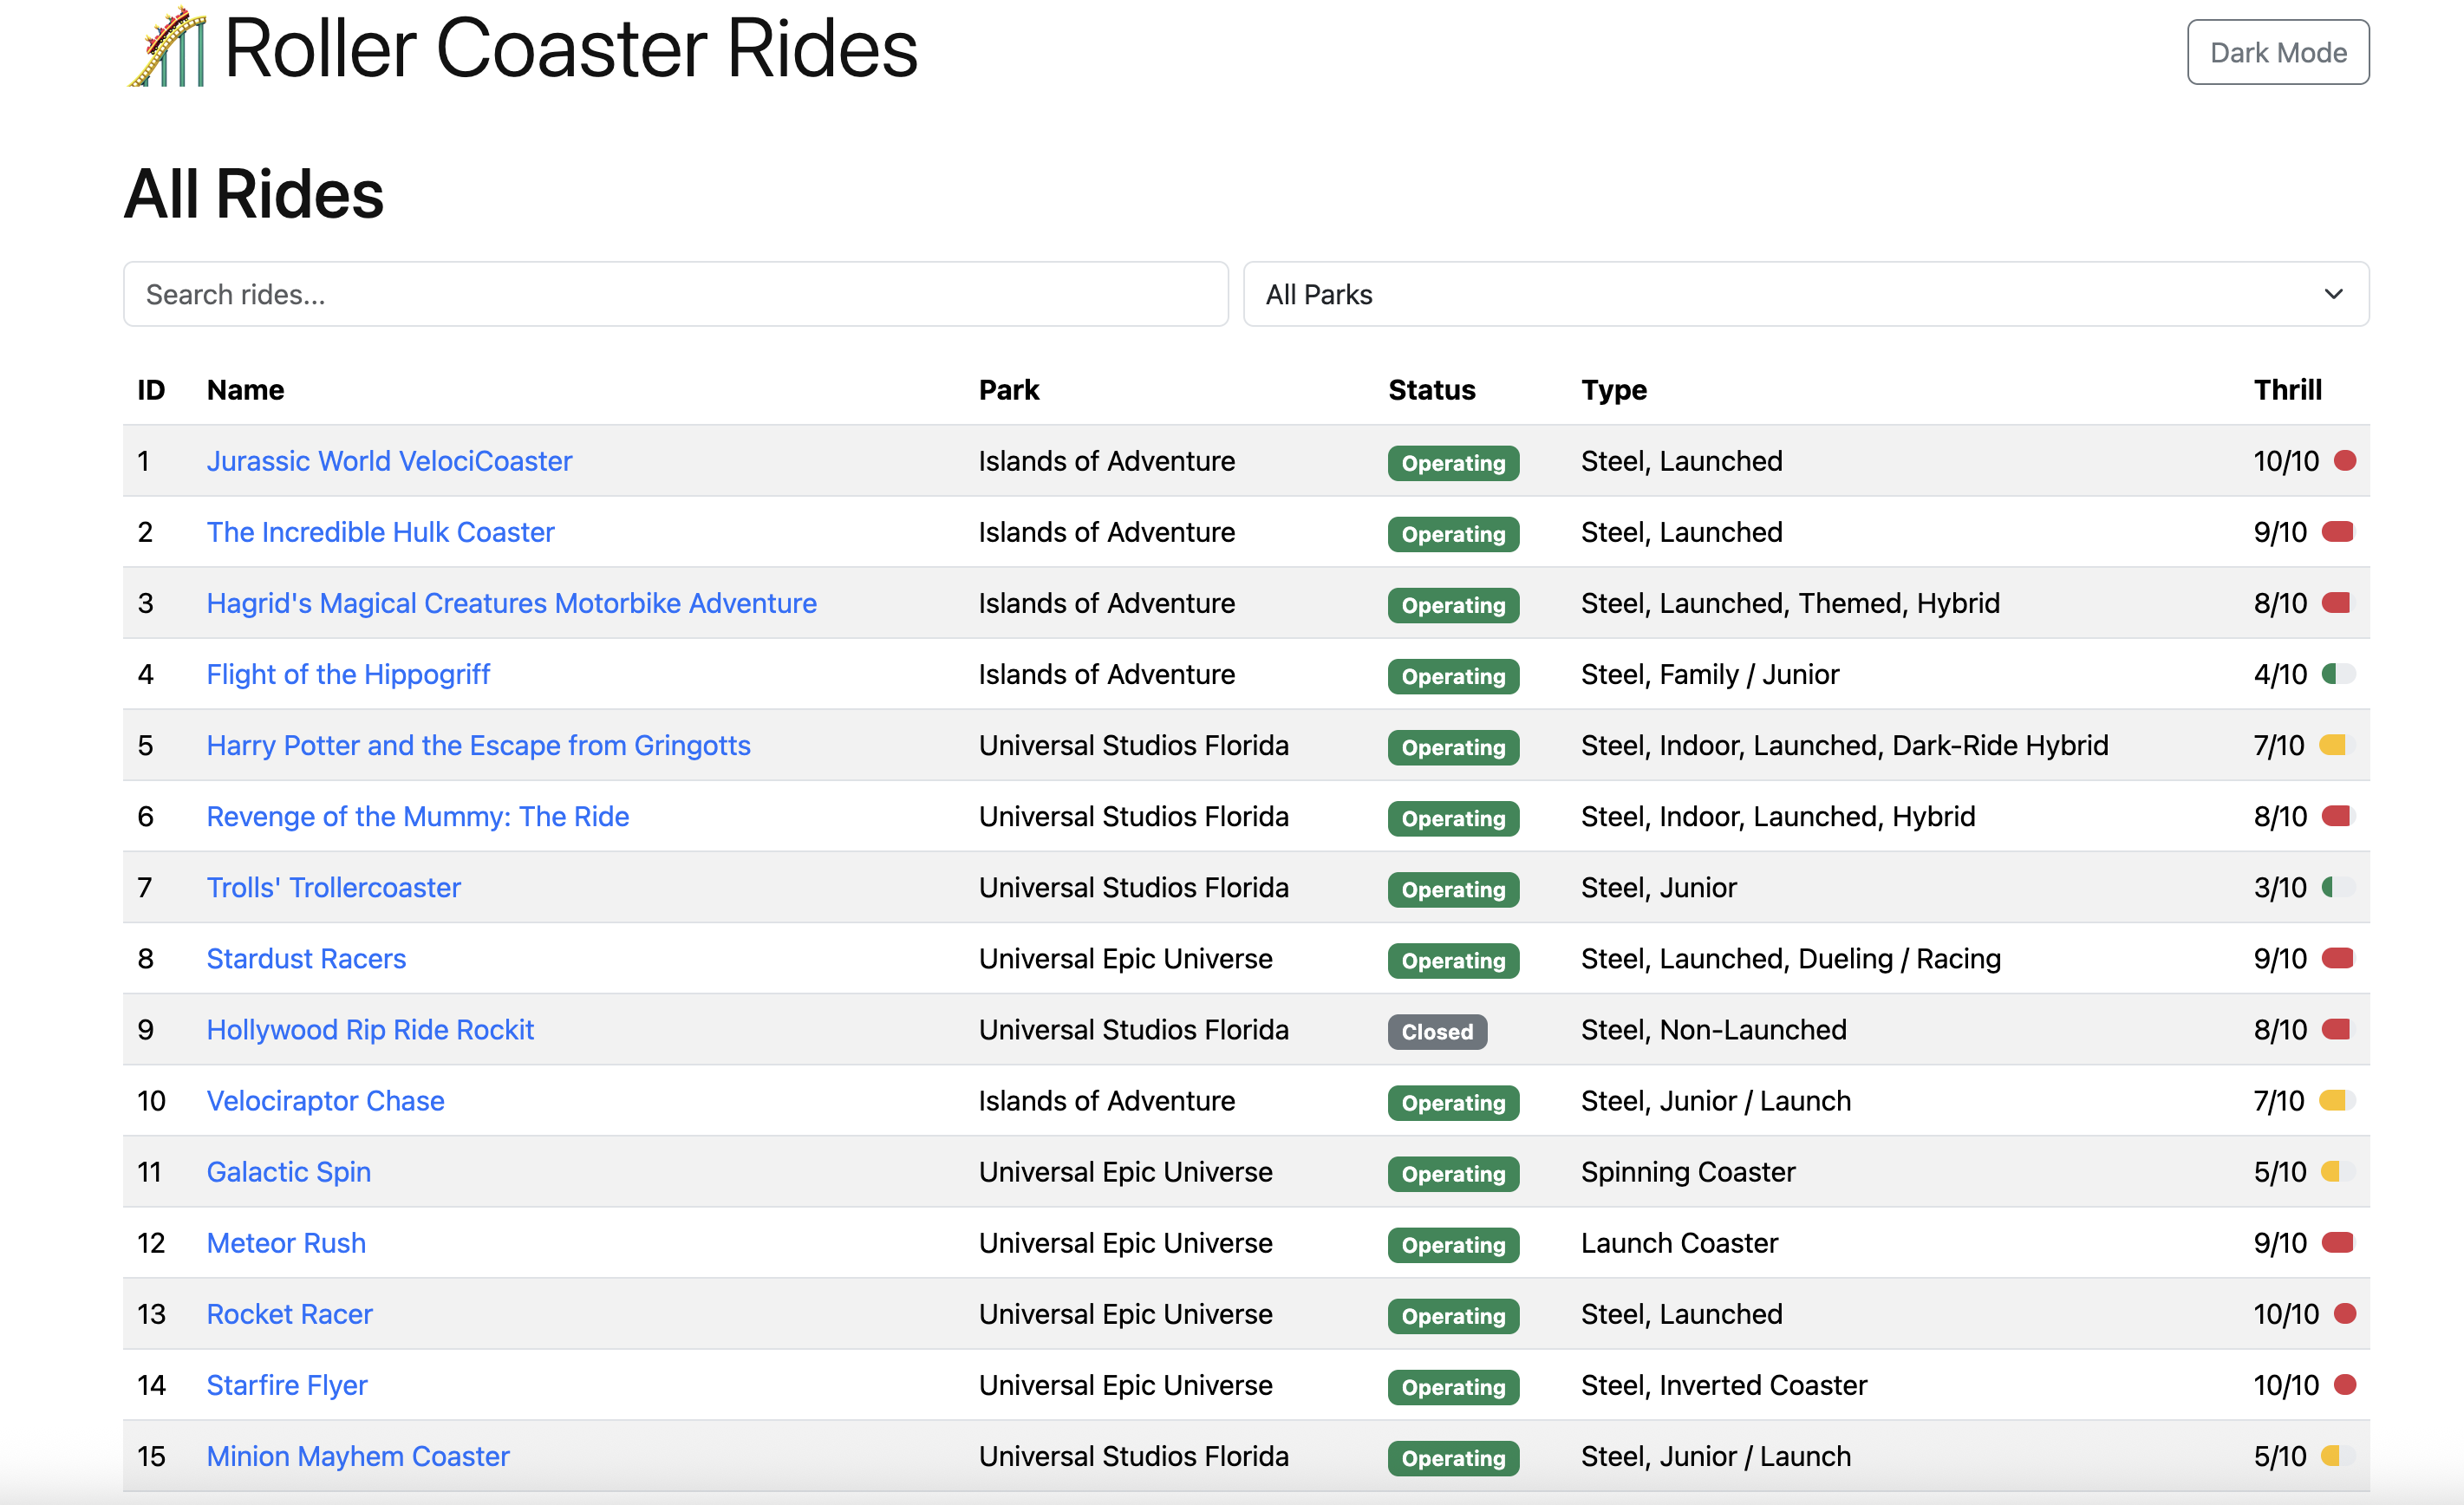Click the Thrill column header
Screen dimensions: 2464x1505
tap(2287, 390)
